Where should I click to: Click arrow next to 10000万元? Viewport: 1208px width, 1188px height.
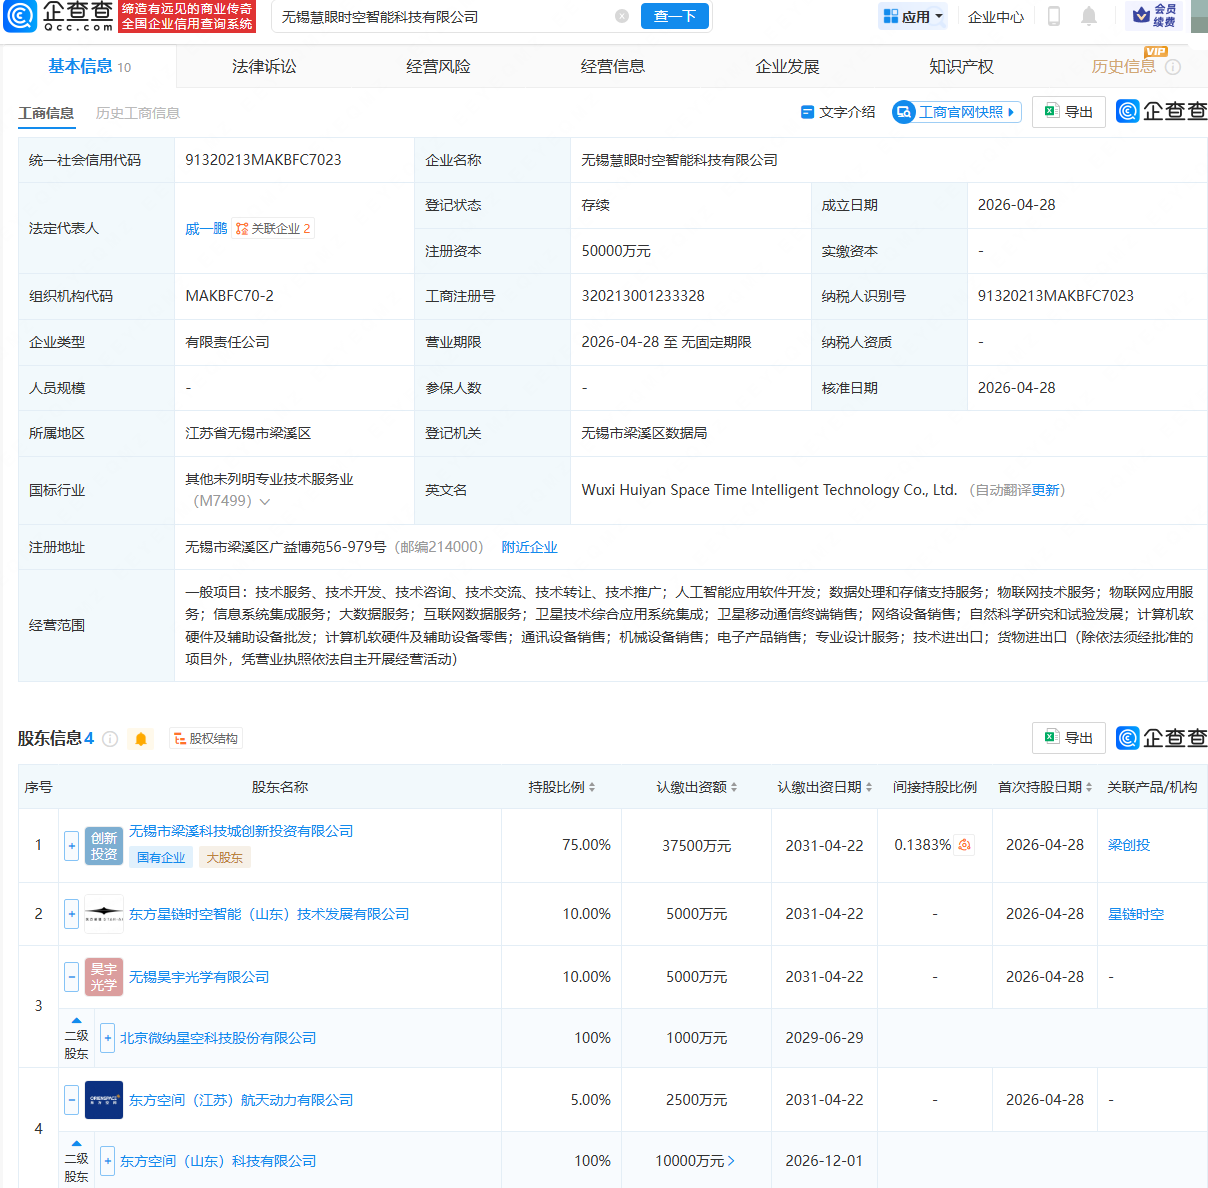731,1161
